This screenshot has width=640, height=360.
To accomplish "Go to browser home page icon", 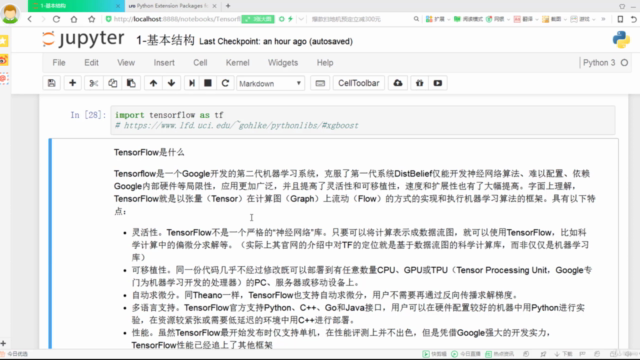I will pyautogui.click(x=74, y=19).
